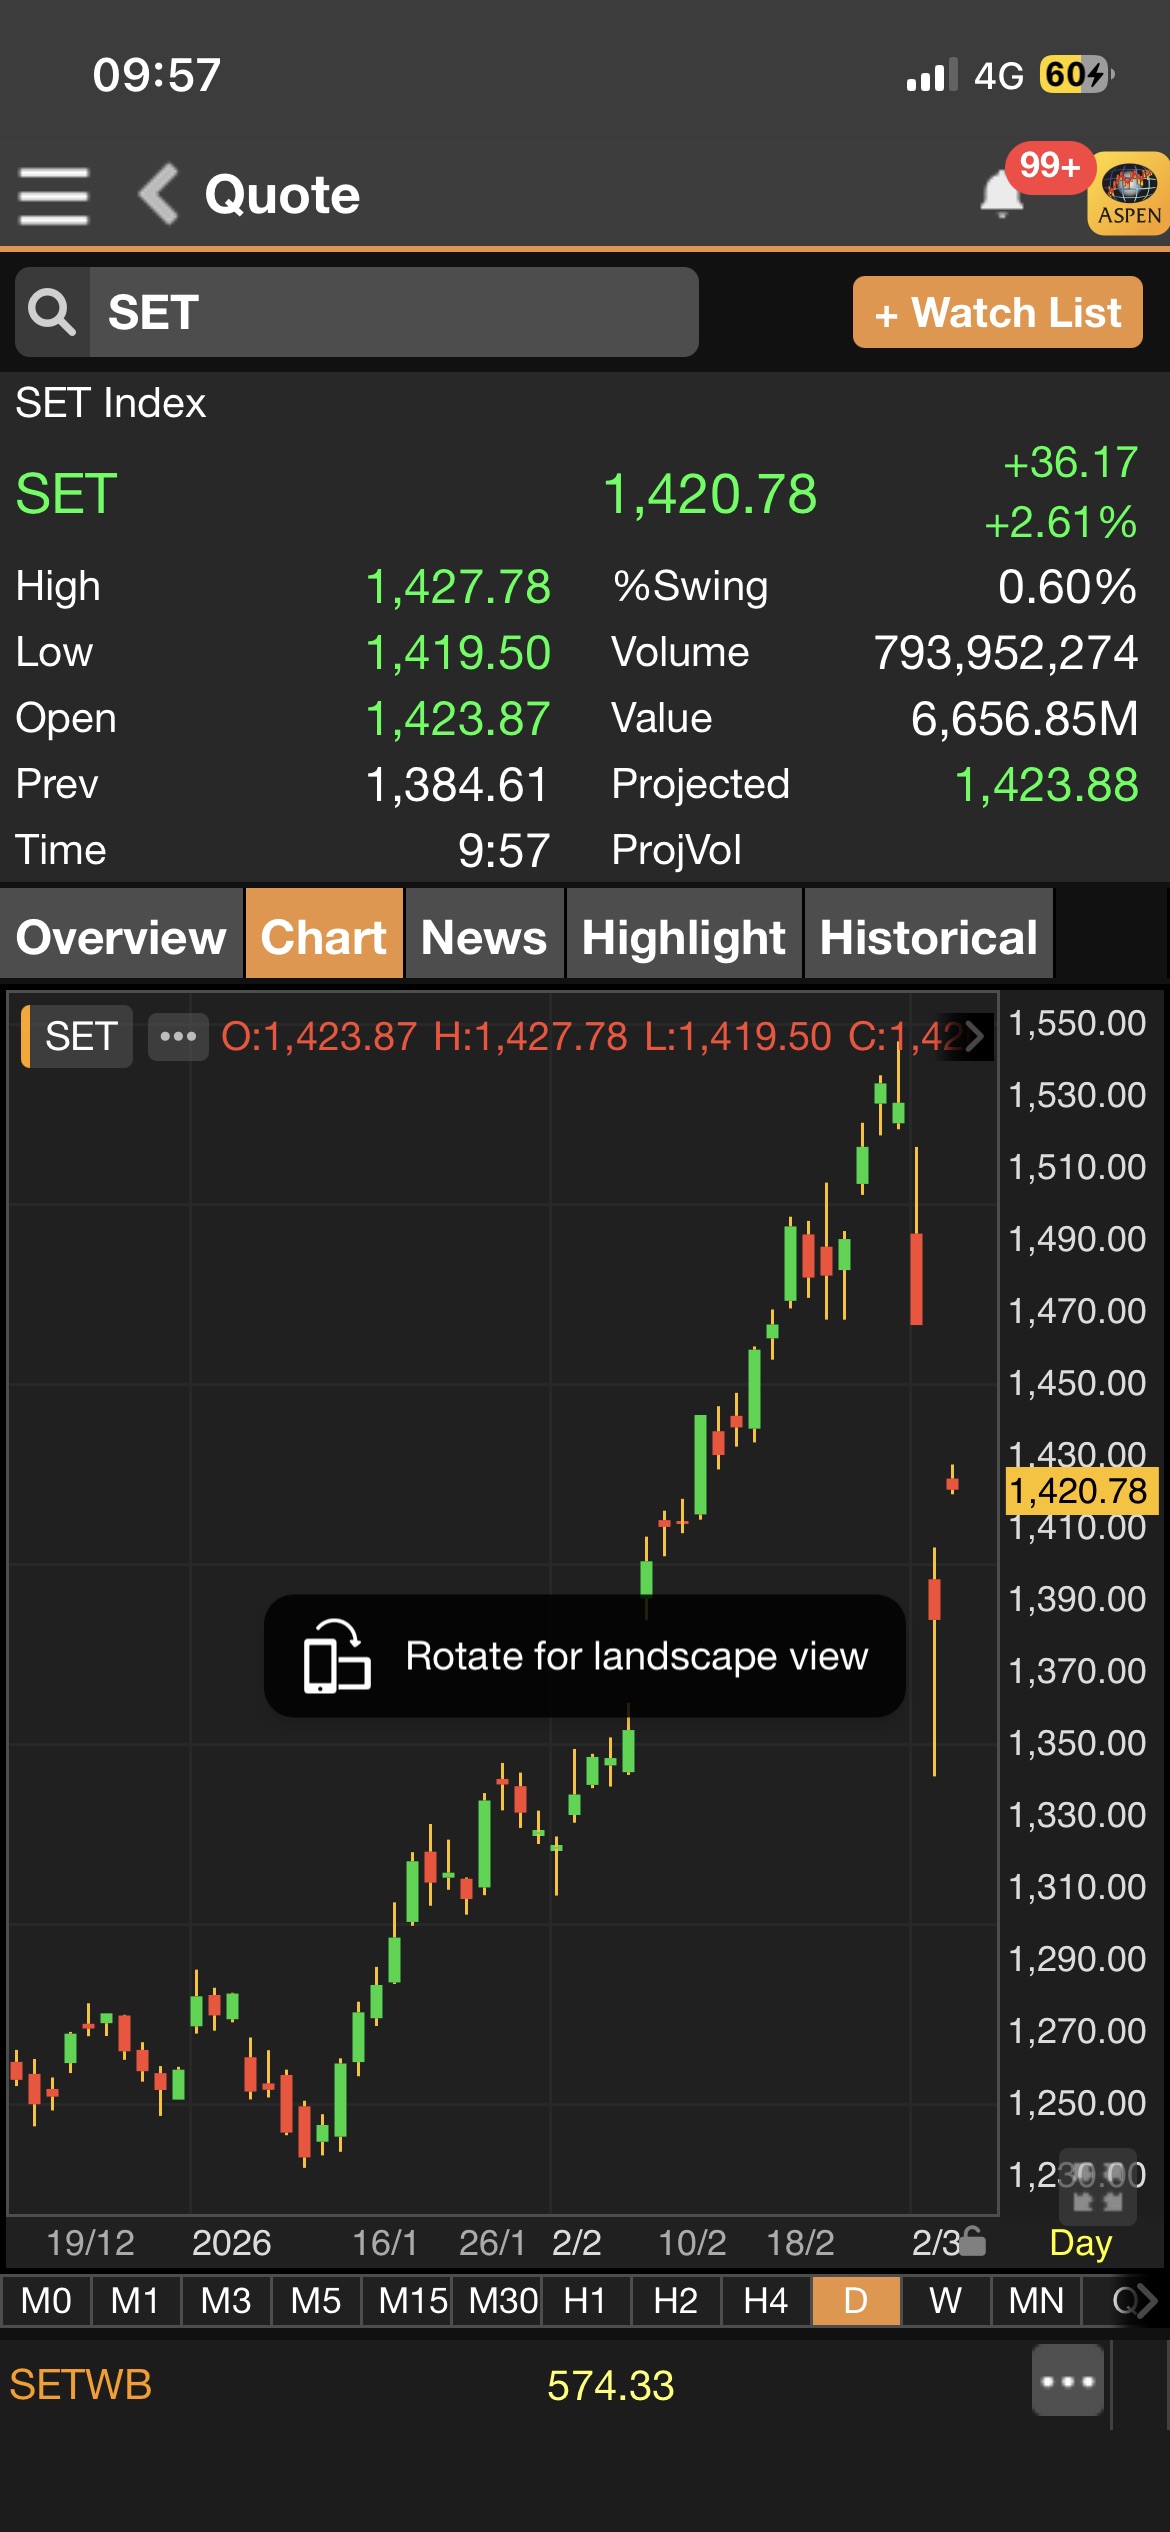Open the Historical tab
This screenshot has height=2532, width=1170.
click(928, 937)
